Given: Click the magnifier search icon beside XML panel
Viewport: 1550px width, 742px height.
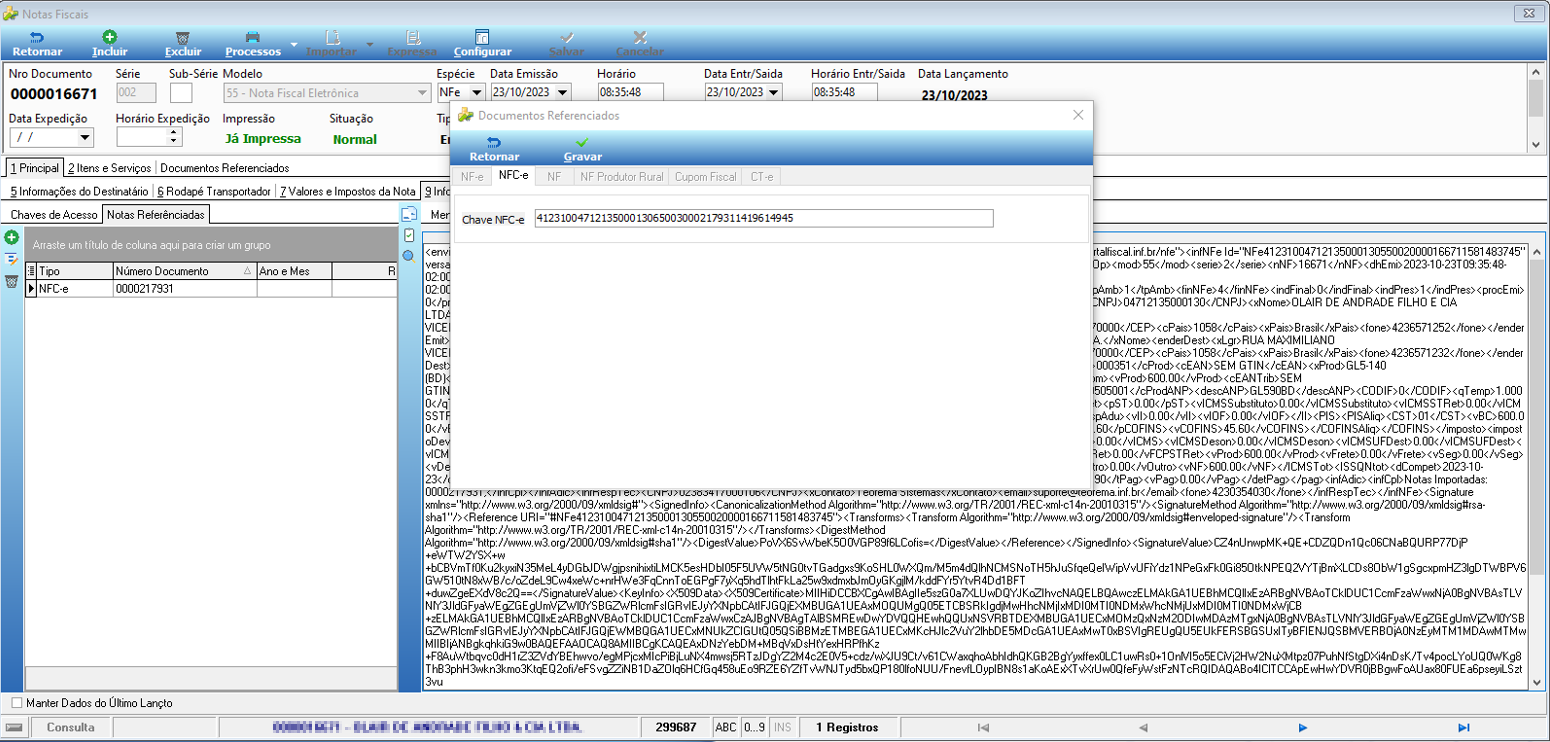Looking at the screenshot, I should tap(408, 256).
